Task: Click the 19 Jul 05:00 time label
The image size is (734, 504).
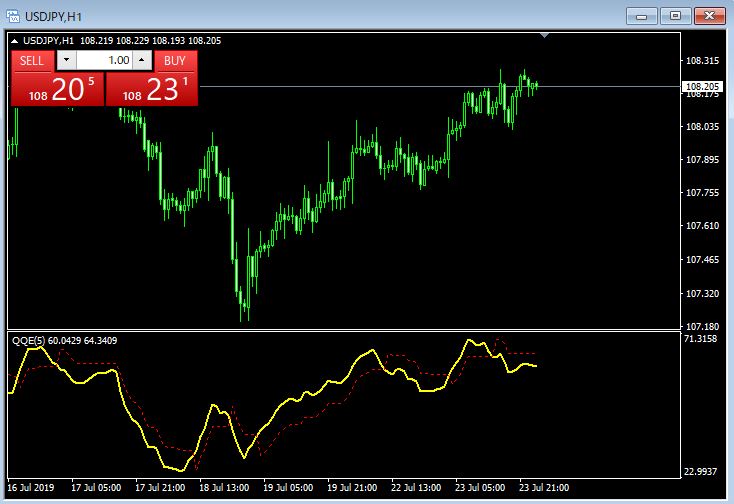Action: point(288,488)
